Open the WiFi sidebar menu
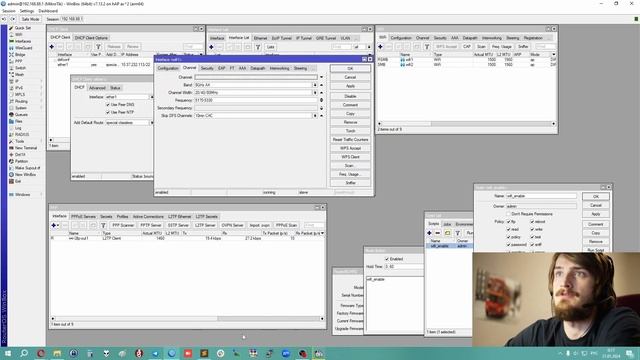 tap(18, 35)
